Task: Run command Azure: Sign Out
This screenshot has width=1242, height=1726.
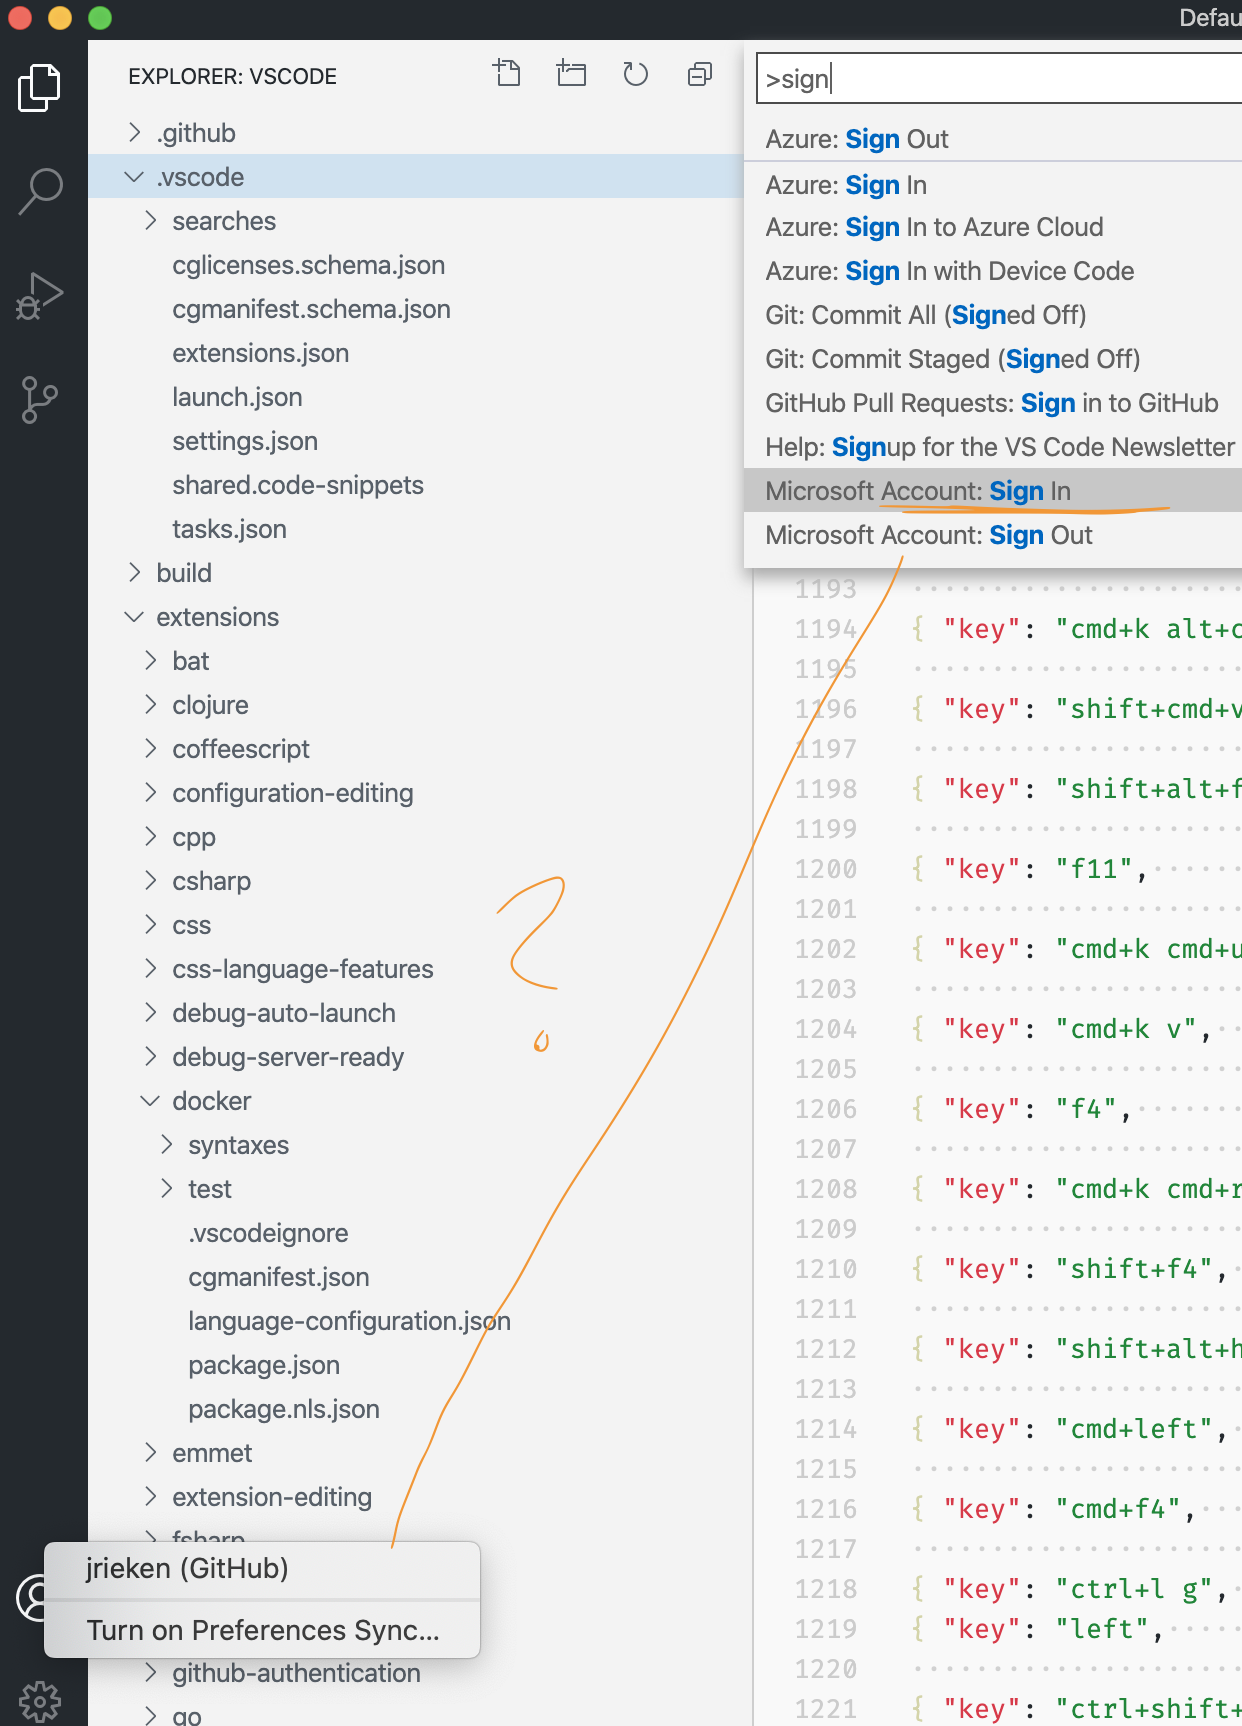Action: [x=993, y=139]
